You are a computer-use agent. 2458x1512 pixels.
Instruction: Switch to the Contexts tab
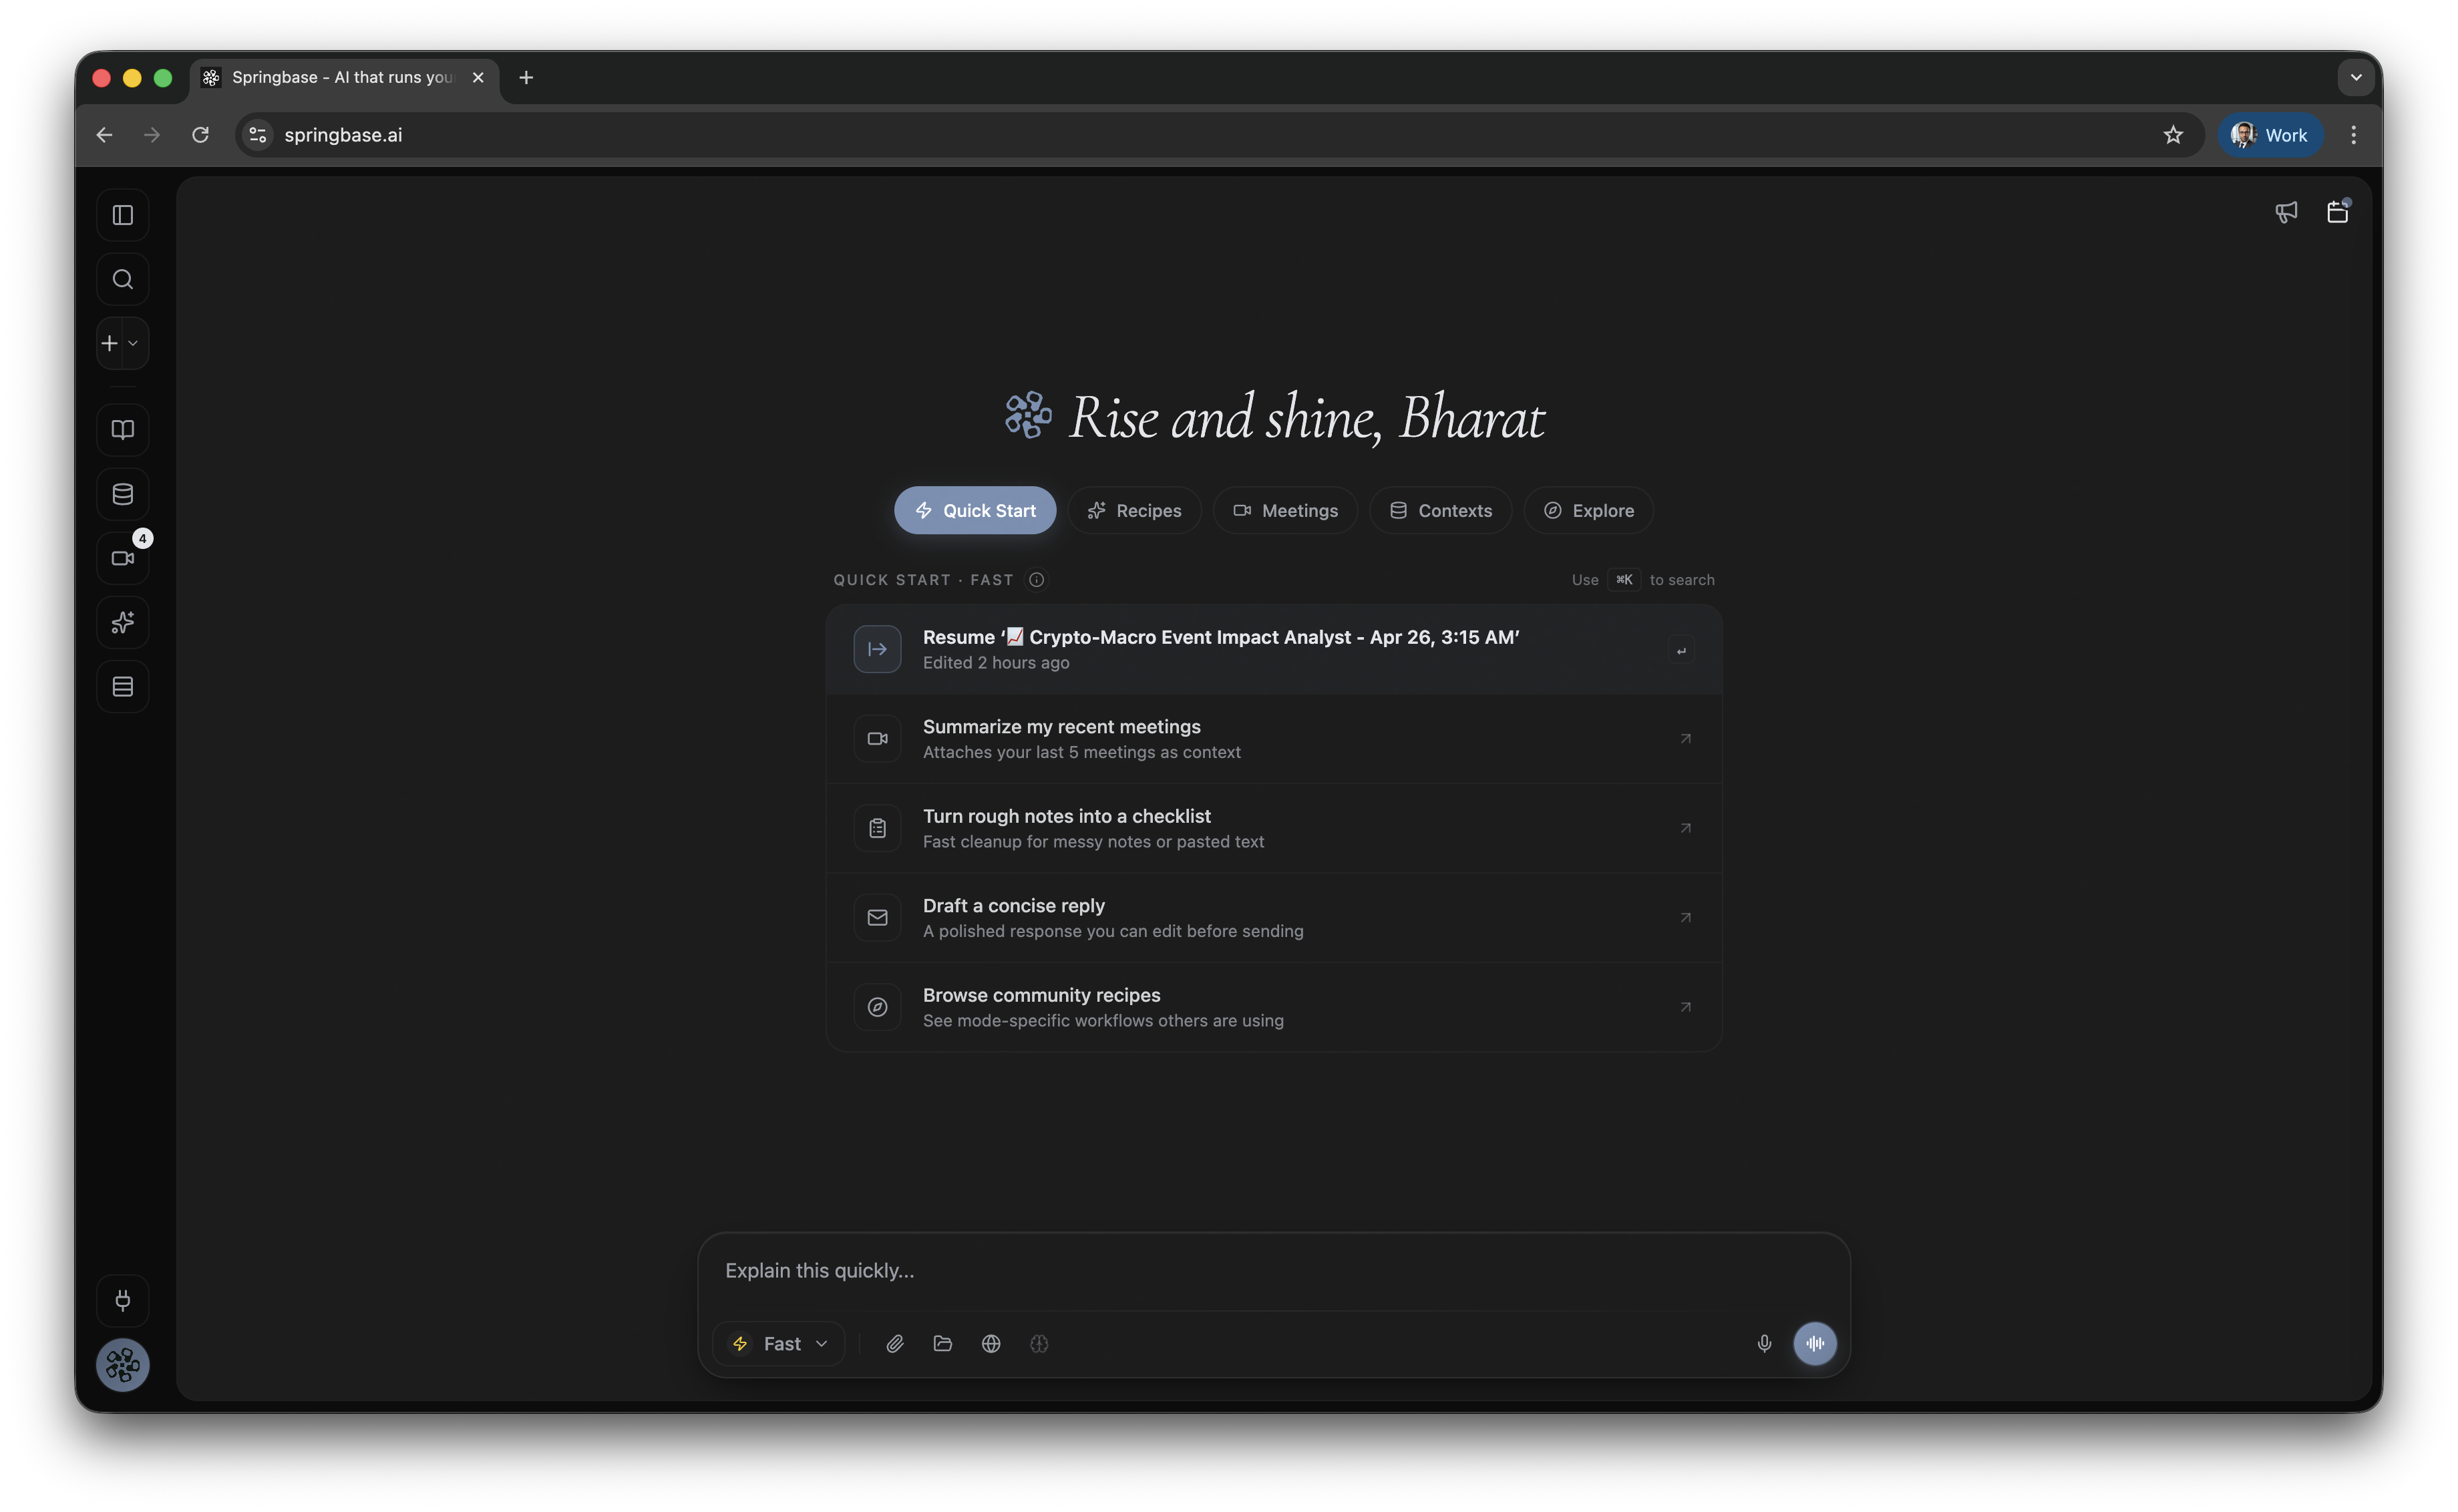click(x=1440, y=510)
